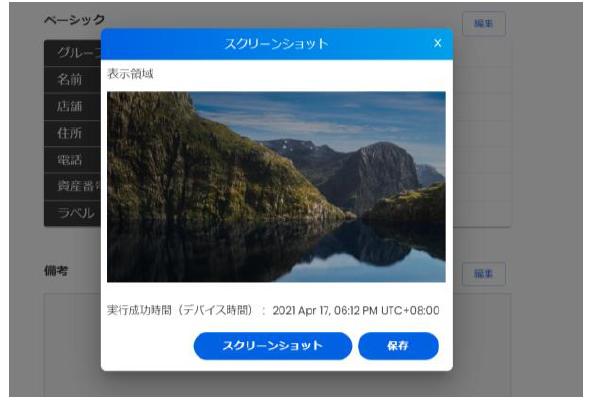The image size is (597, 408).
Task: Click the ラベル row label
Action: click(x=76, y=213)
